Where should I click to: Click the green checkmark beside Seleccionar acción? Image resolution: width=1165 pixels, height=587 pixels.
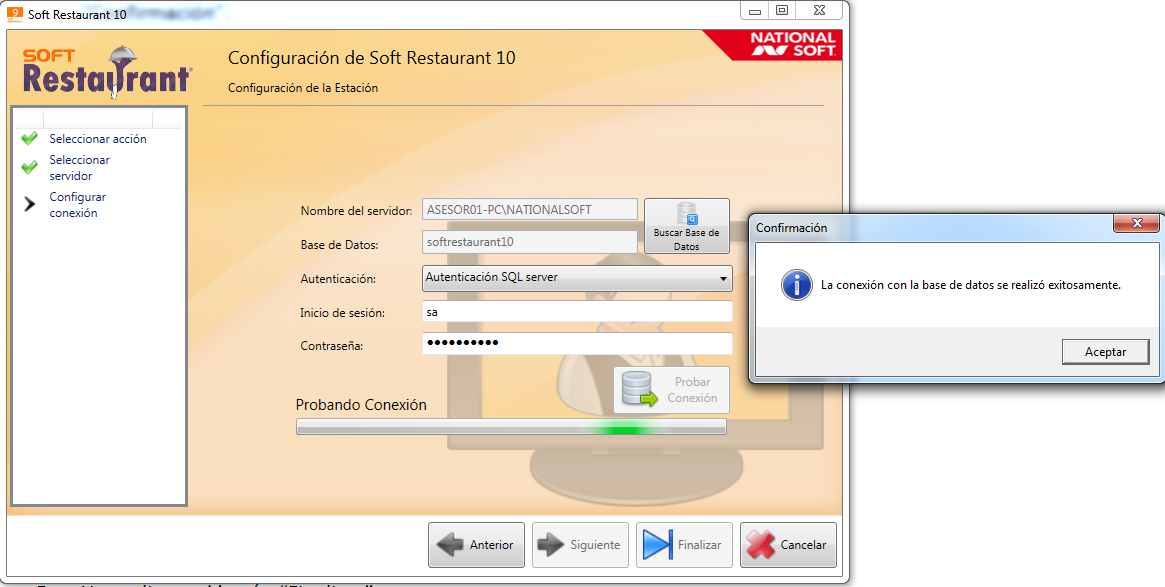click(29, 138)
